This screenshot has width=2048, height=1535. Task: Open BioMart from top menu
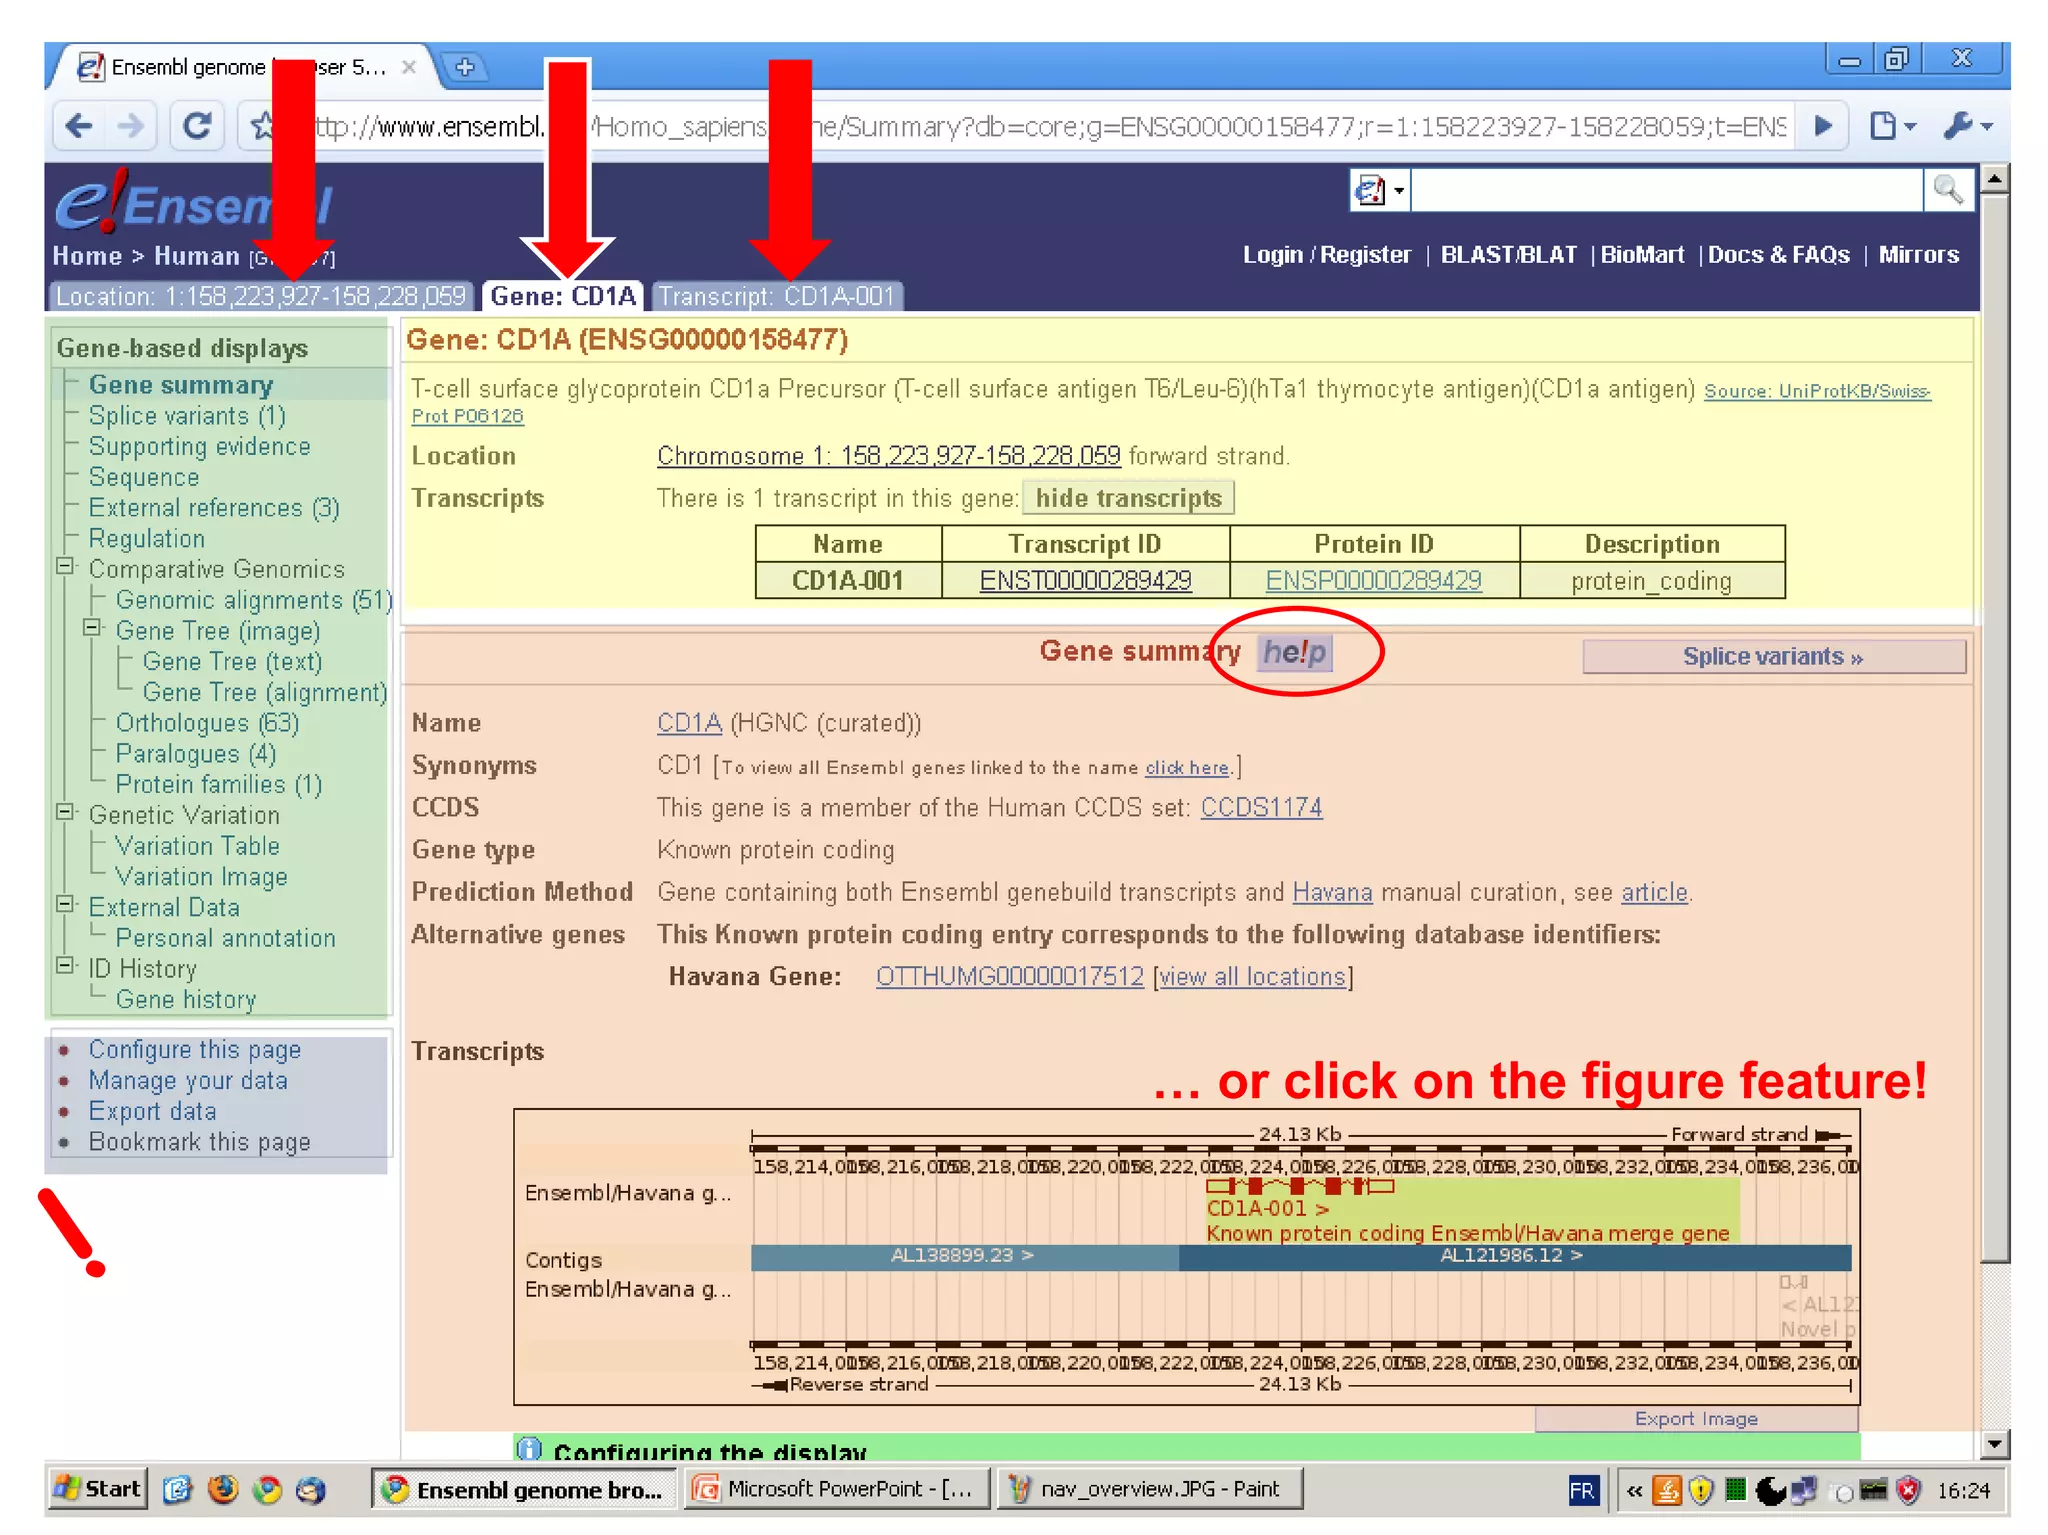1642,255
